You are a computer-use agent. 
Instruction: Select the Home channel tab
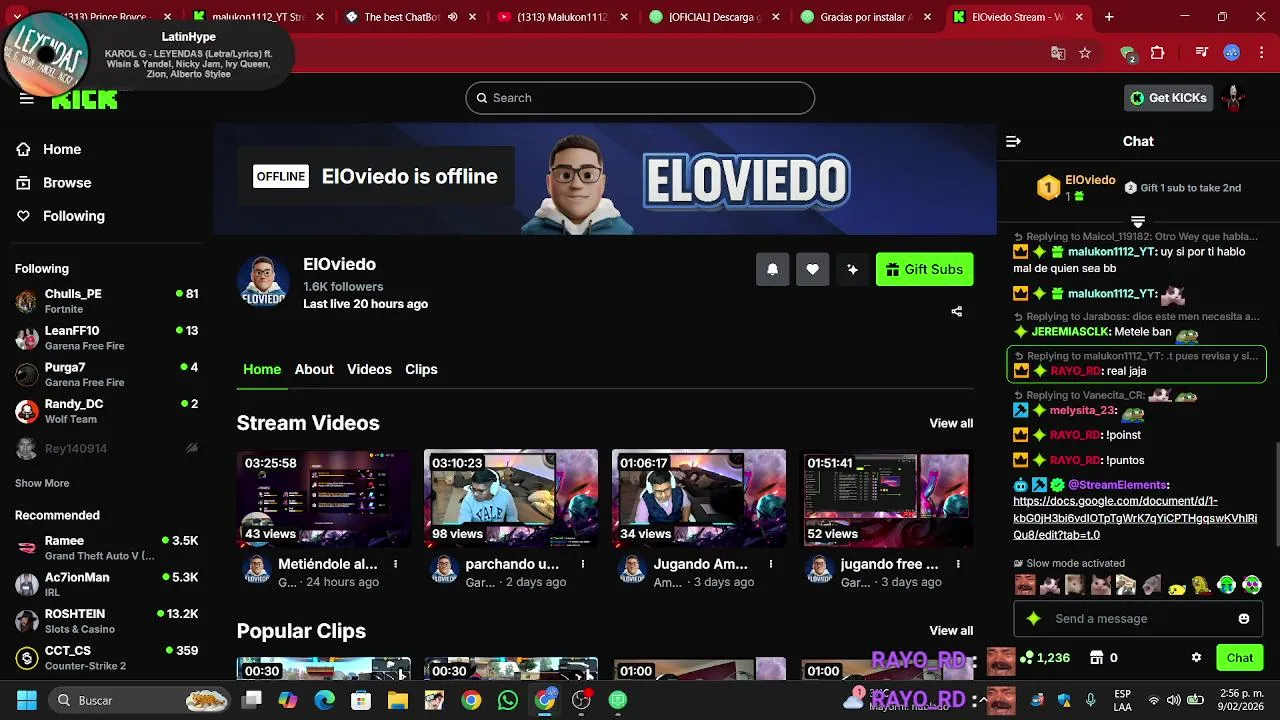pyautogui.click(x=262, y=369)
